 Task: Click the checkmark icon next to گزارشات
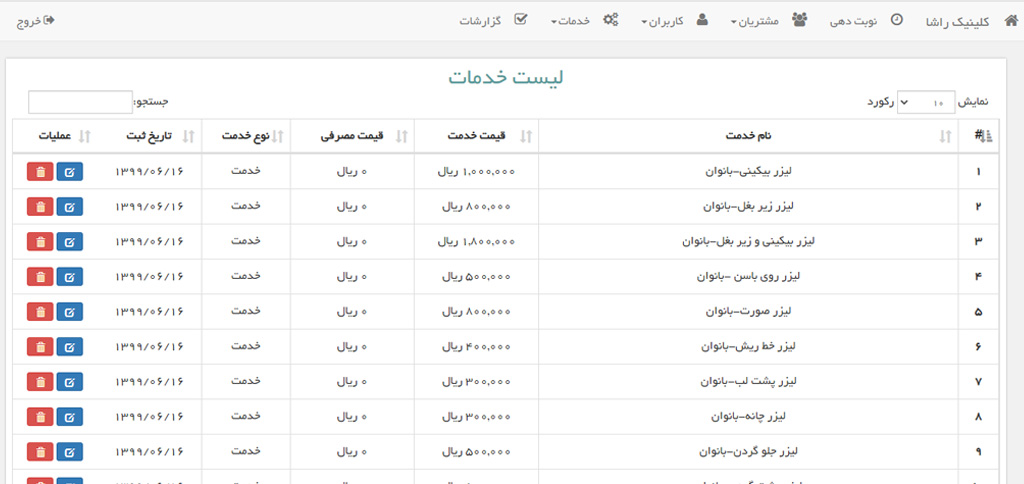coord(521,19)
